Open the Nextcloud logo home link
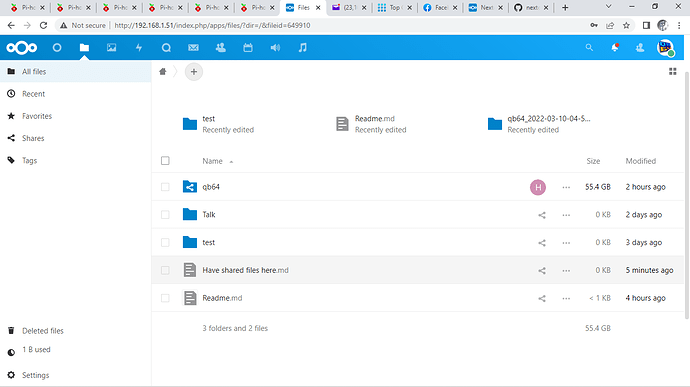Image resolution: width=690 pixels, height=387 pixels. [x=22, y=48]
